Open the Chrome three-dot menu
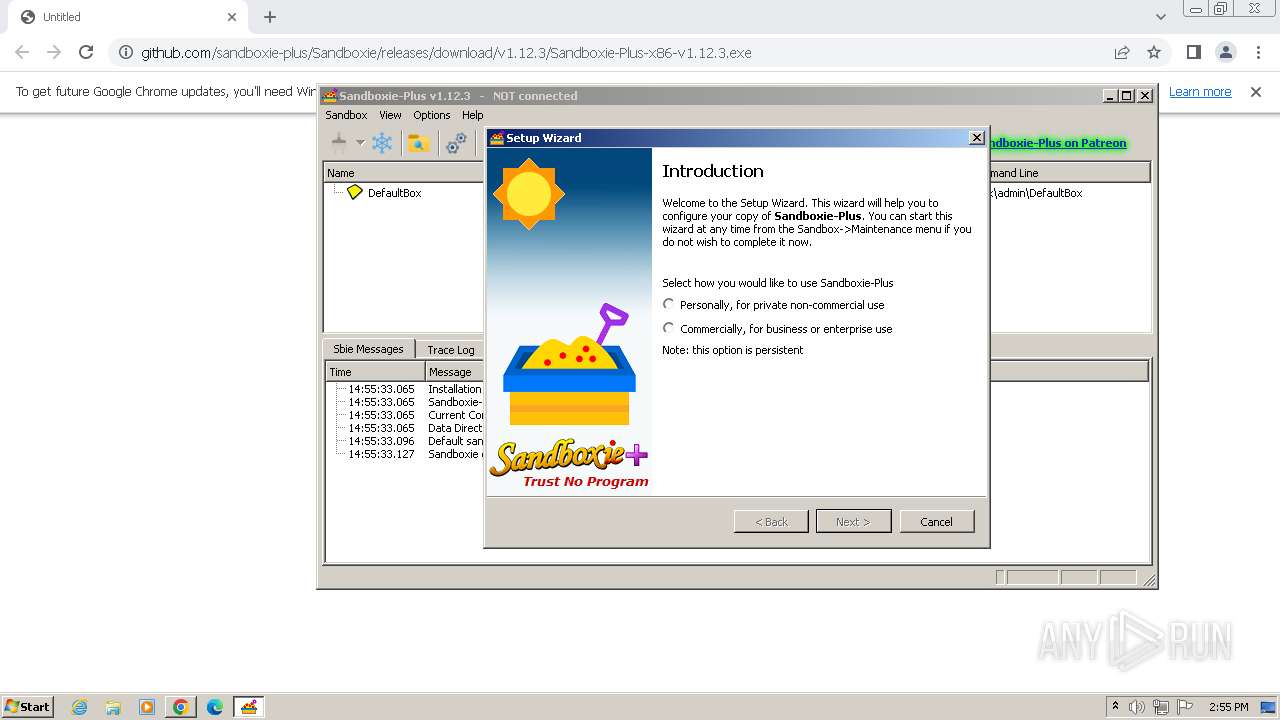 1258,52
